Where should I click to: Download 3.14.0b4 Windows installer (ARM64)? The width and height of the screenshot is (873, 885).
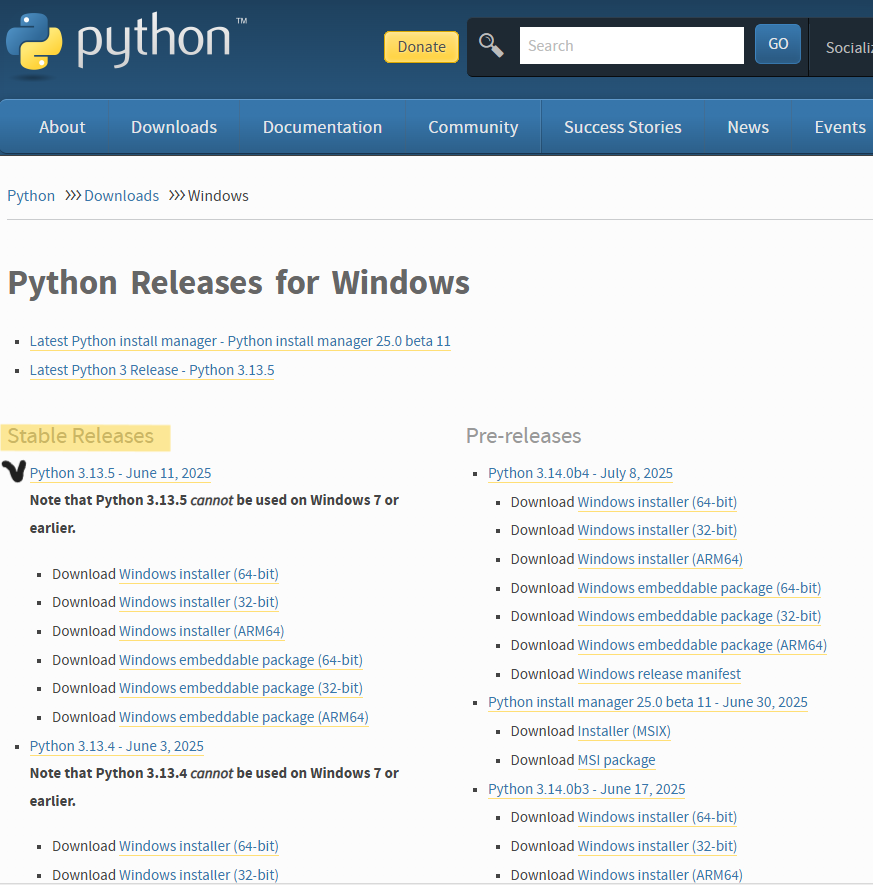pos(660,559)
